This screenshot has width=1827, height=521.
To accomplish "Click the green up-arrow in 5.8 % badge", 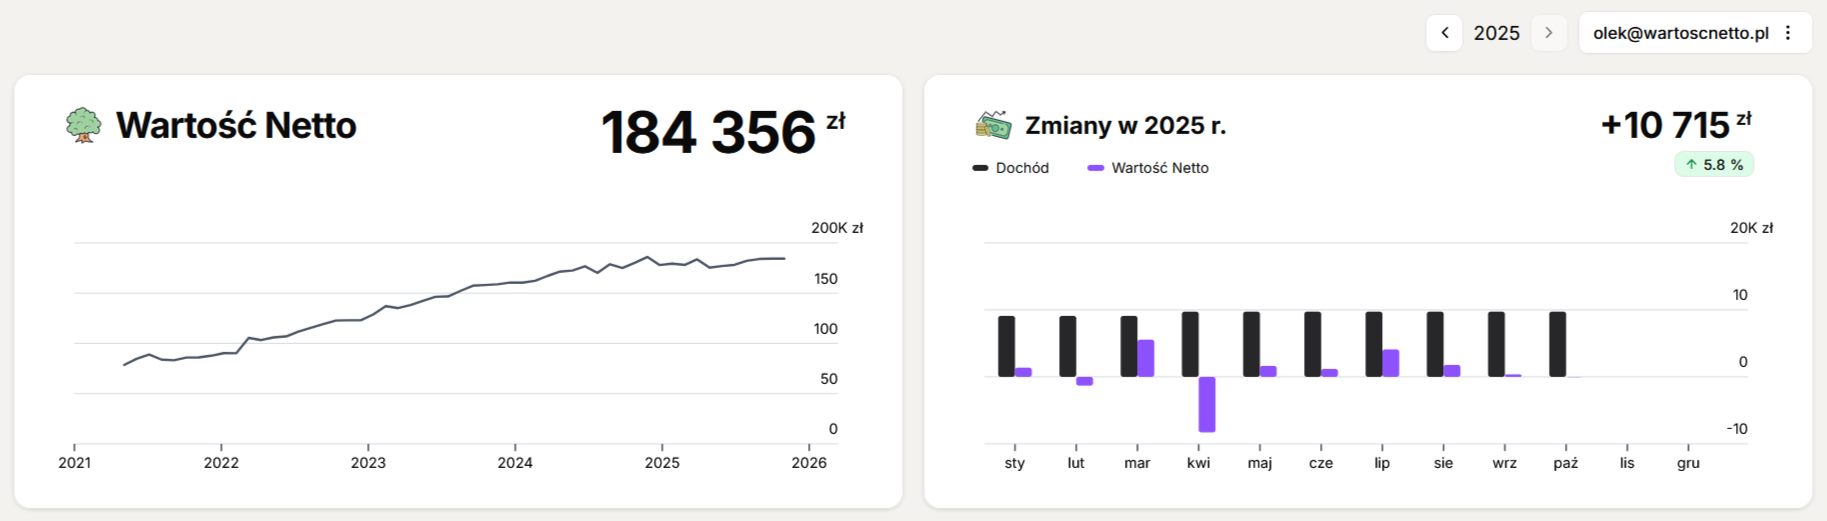I will pos(1691,165).
